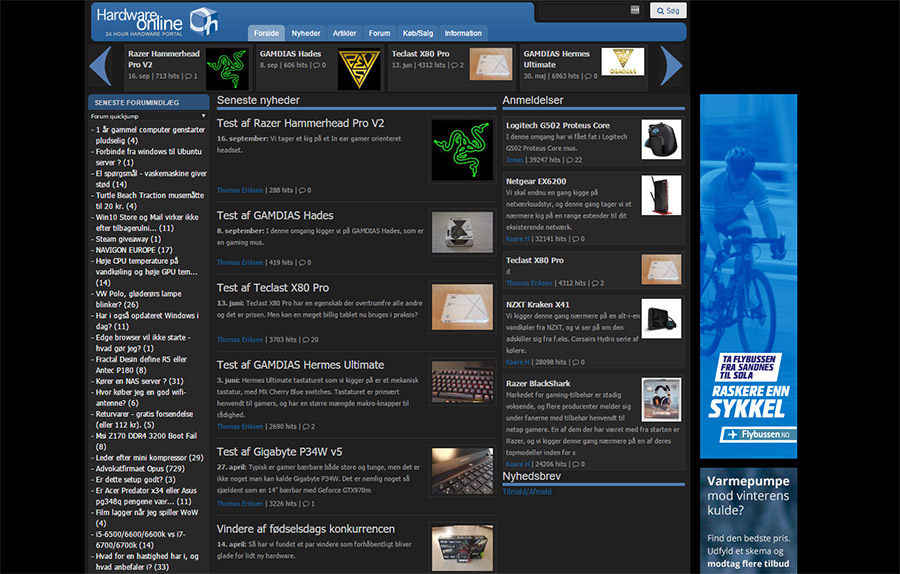Click Teclast X80 Pro review image

pyautogui.click(x=661, y=269)
